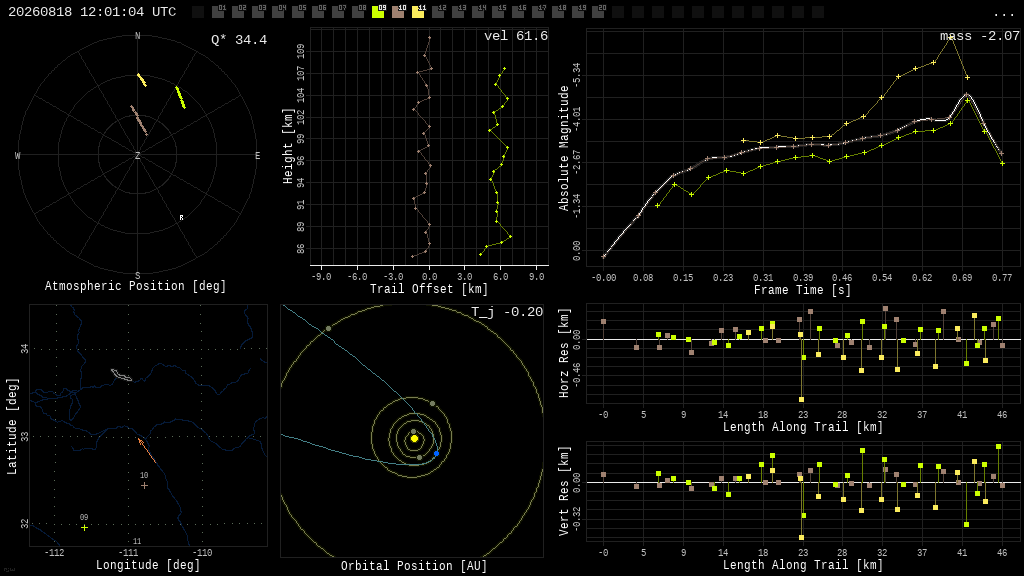The image size is (1024, 576).
Task: Click the T_j -0.20 label
Action: click(507, 312)
